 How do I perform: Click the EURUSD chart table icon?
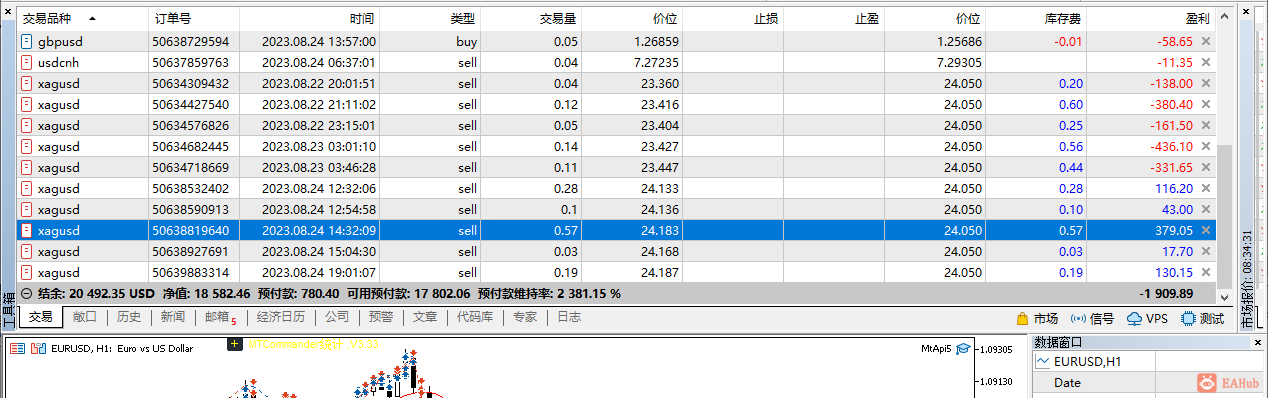pyautogui.click(x=18, y=348)
